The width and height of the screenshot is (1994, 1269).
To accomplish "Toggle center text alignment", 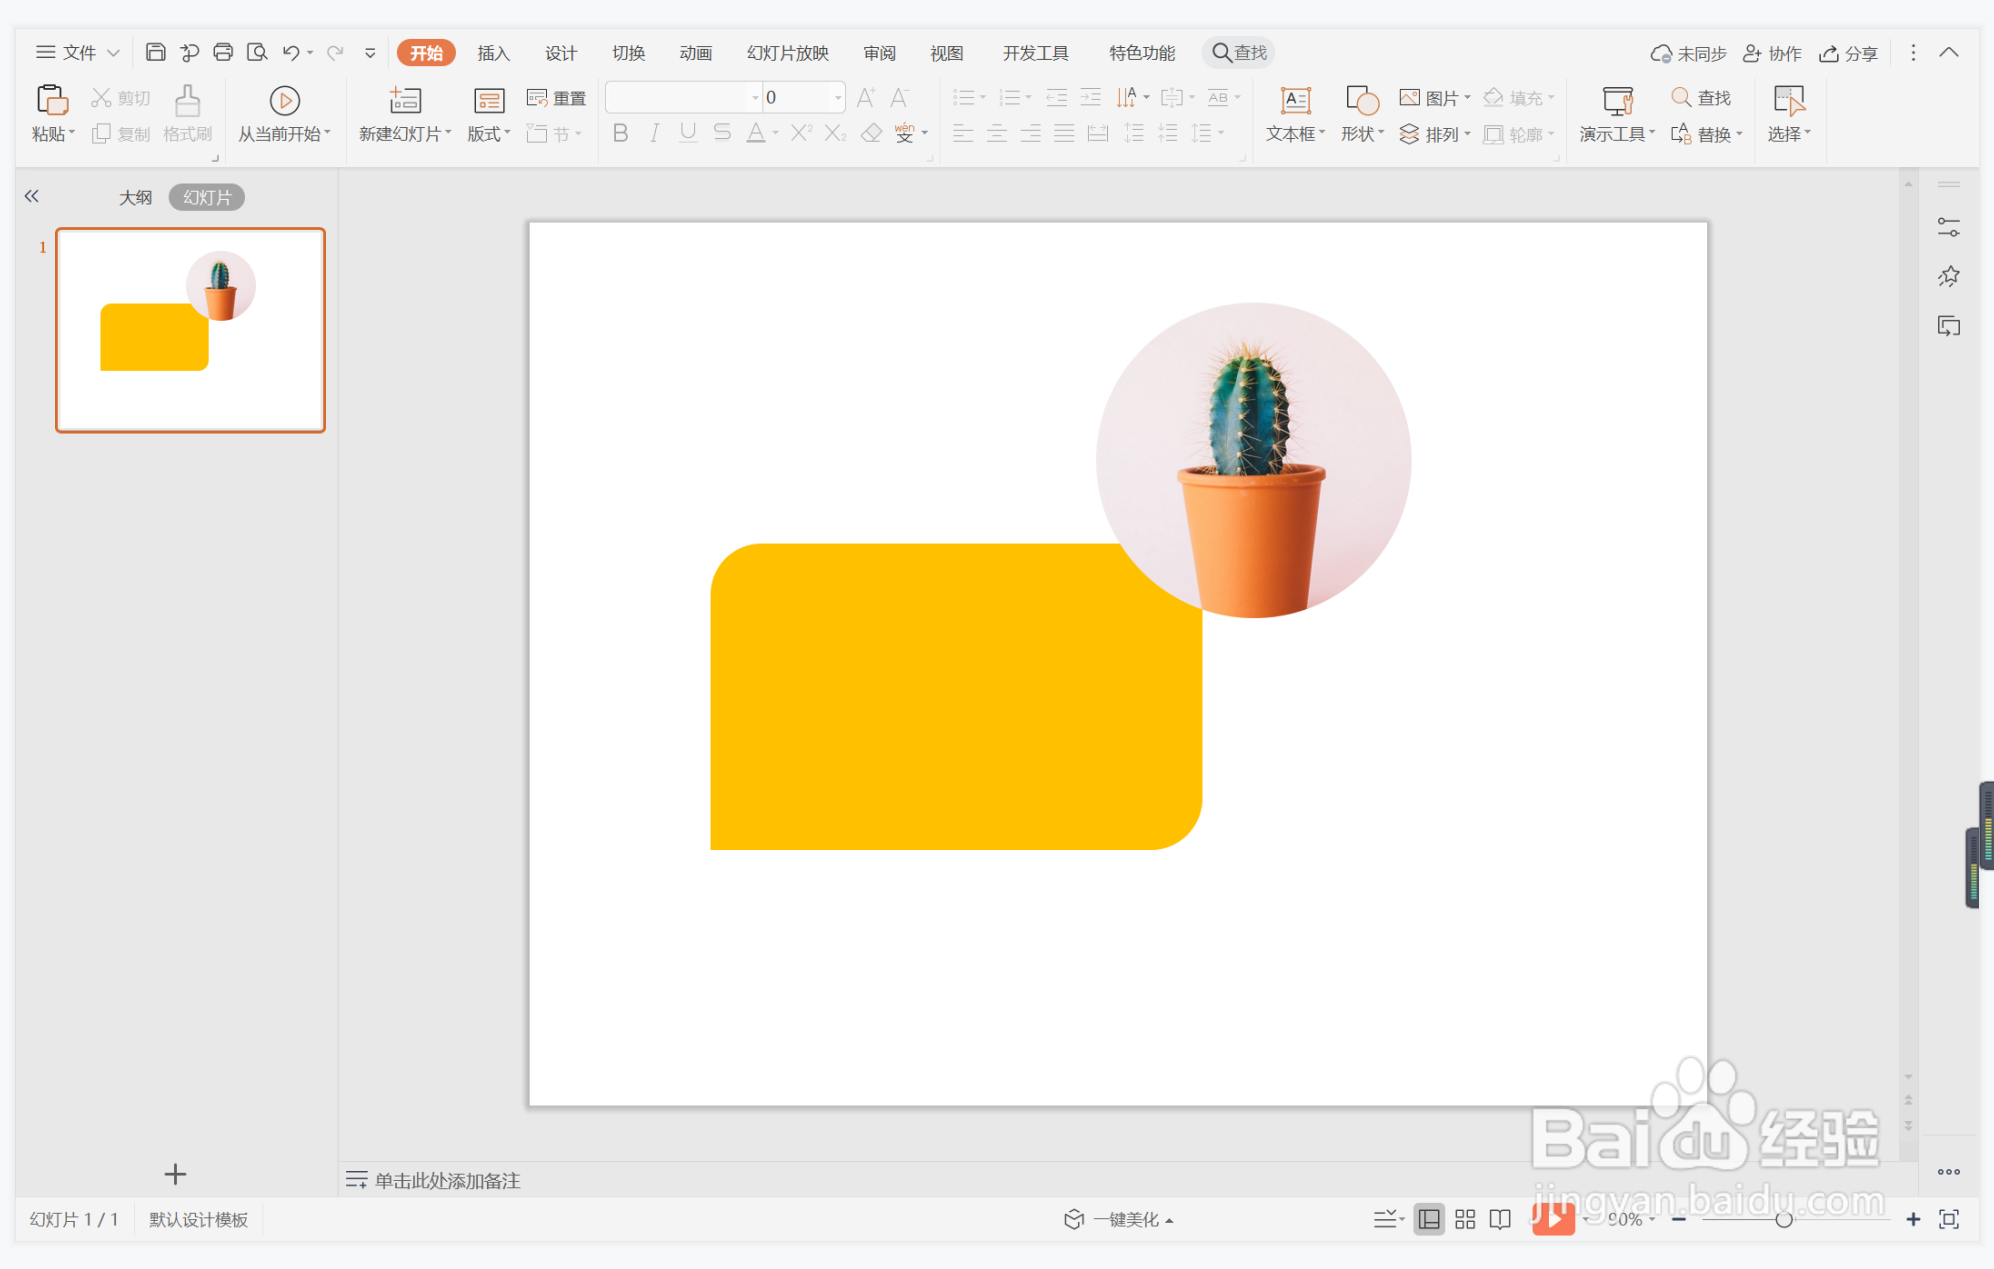I will [x=997, y=133].
